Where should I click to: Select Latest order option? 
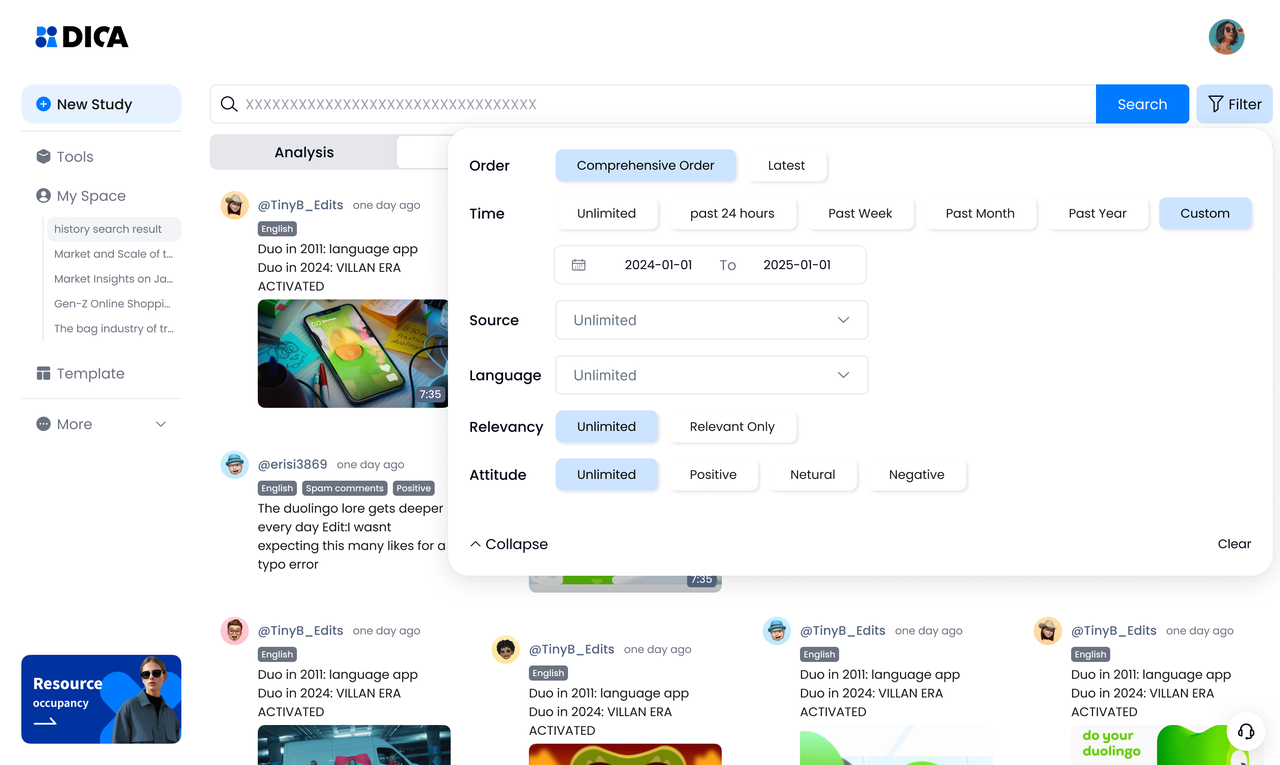click(786, 165)
